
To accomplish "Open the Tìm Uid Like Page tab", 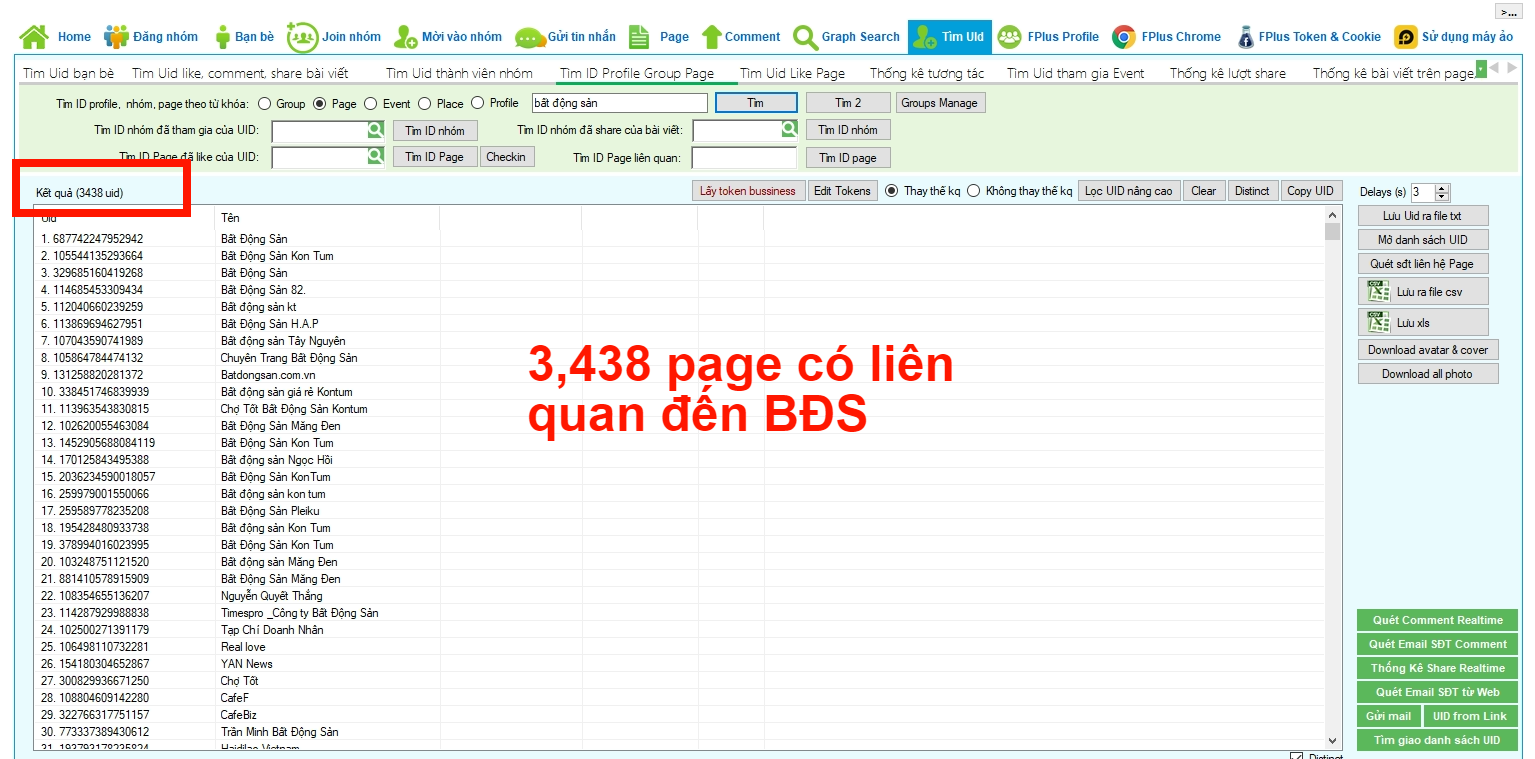I will pyautogui.click(x=792, y=73).
